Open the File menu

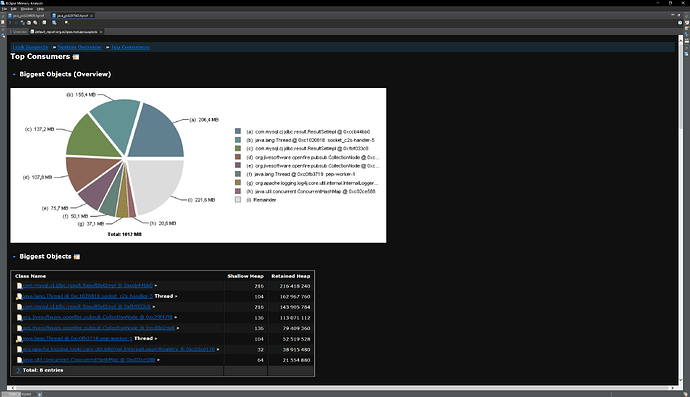click(4, 9)
